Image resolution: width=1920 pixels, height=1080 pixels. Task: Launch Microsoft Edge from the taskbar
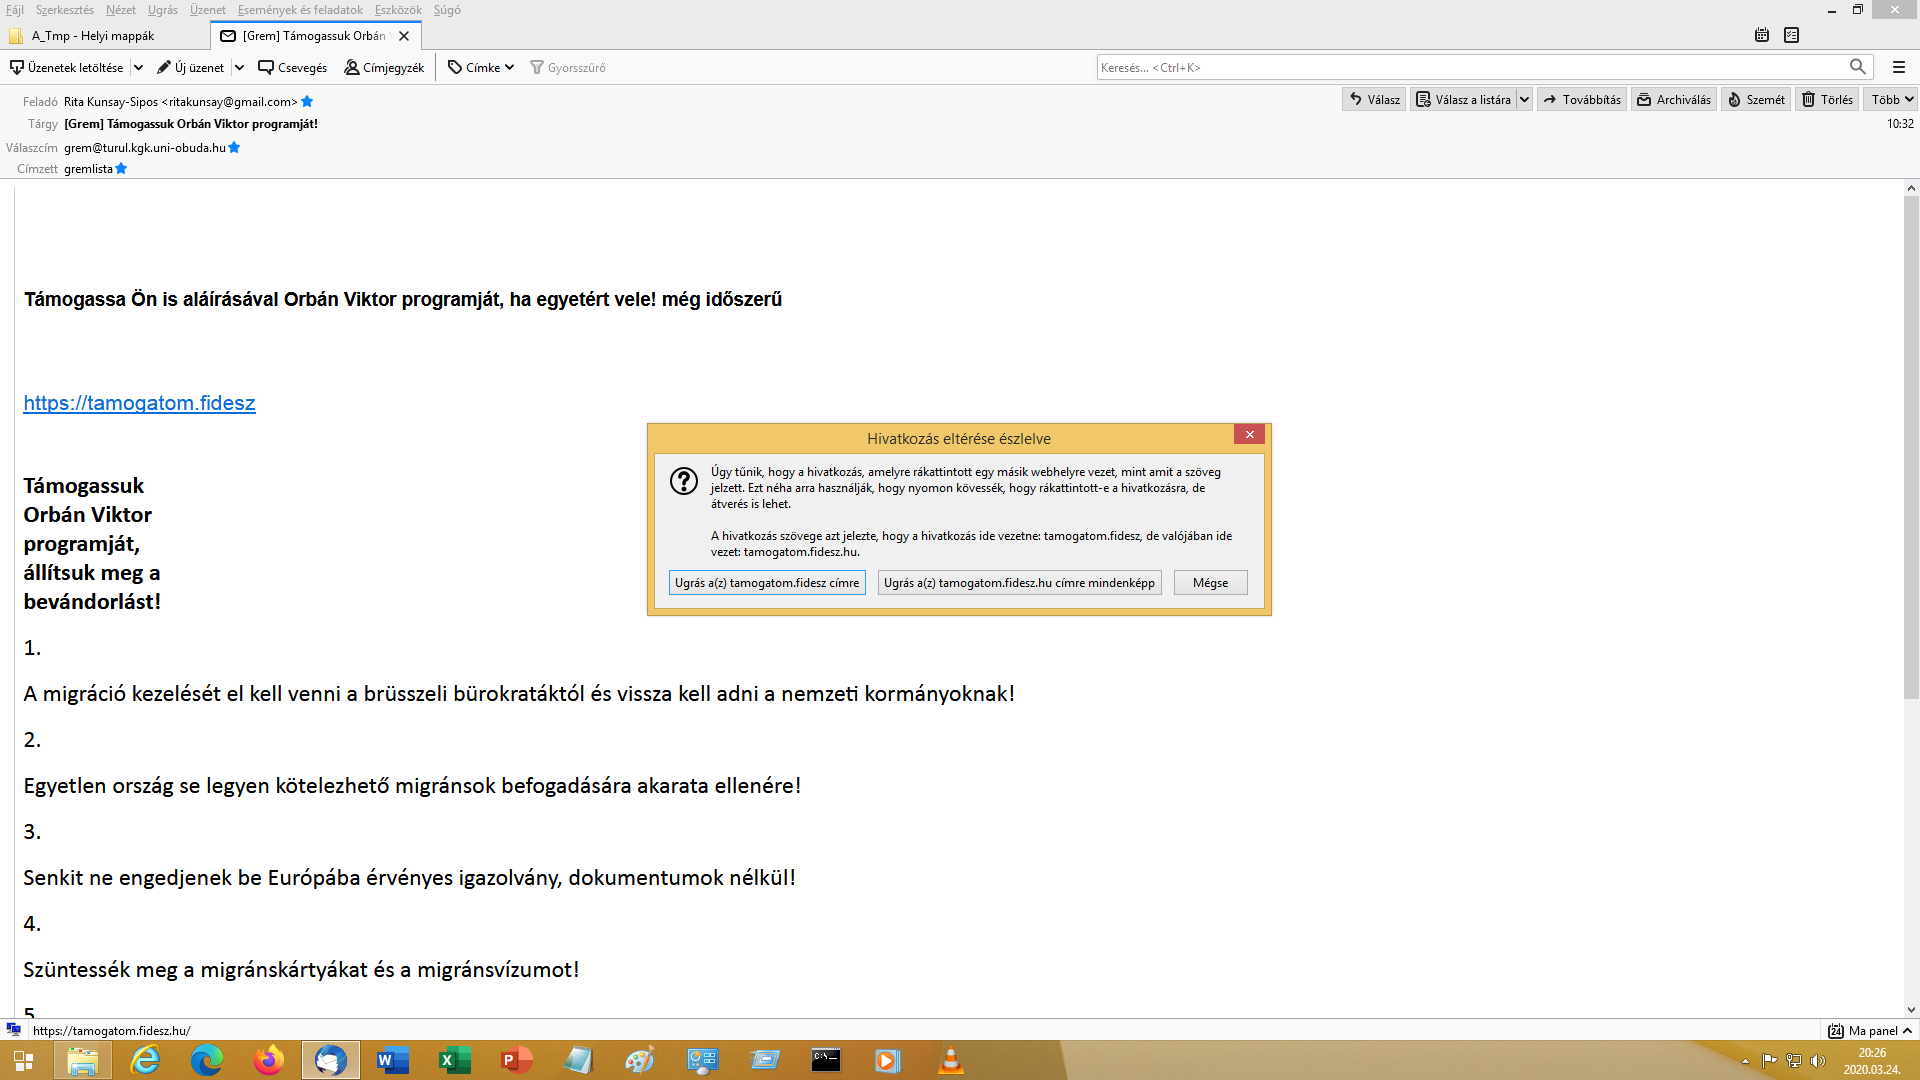pyautogui.click(x=207, y=1060)
